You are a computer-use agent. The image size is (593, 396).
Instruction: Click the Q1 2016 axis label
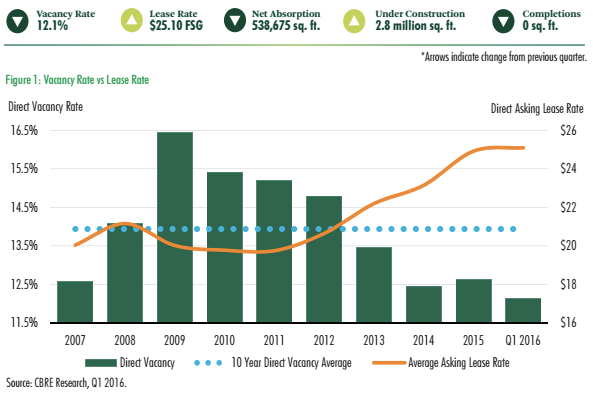(523, 340)
